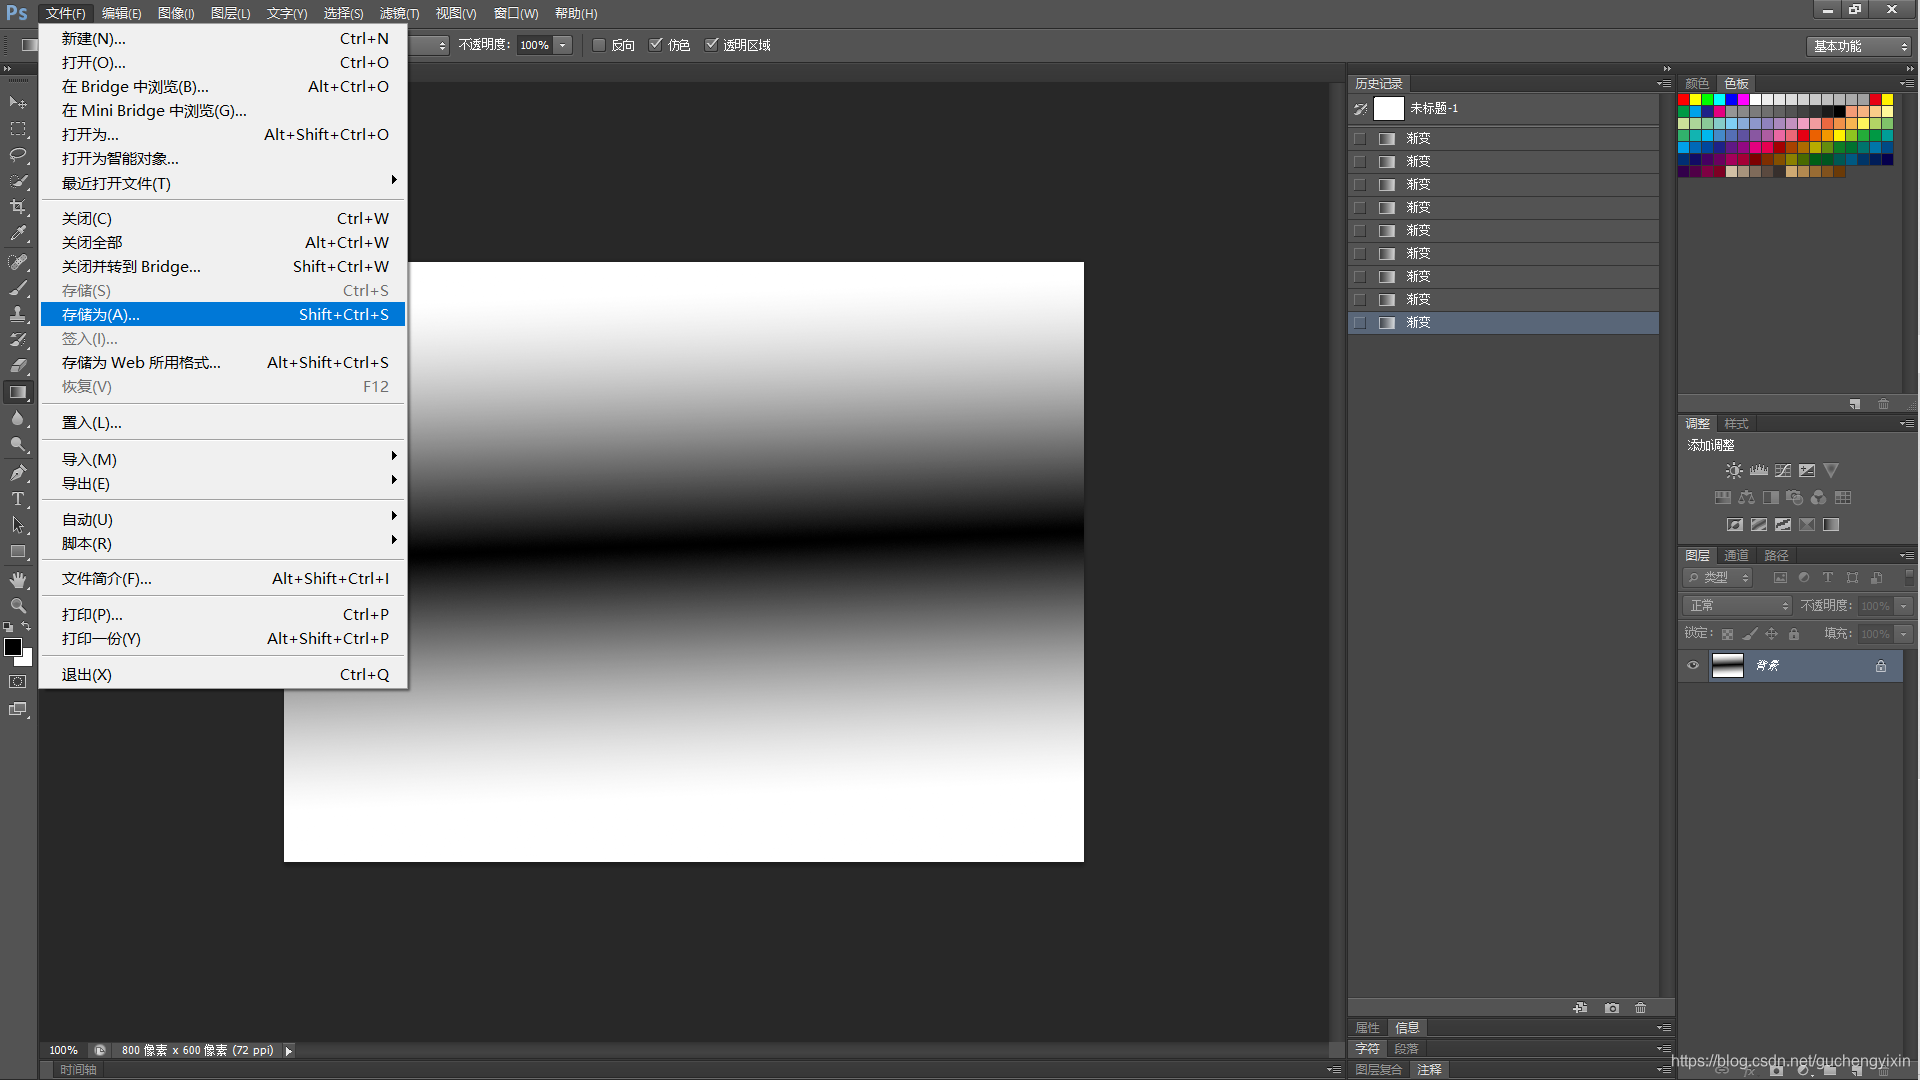Add a Brightness/Contrast adjustment
Viewport: 1920px width, 1080px height.
pos(1734,470)
